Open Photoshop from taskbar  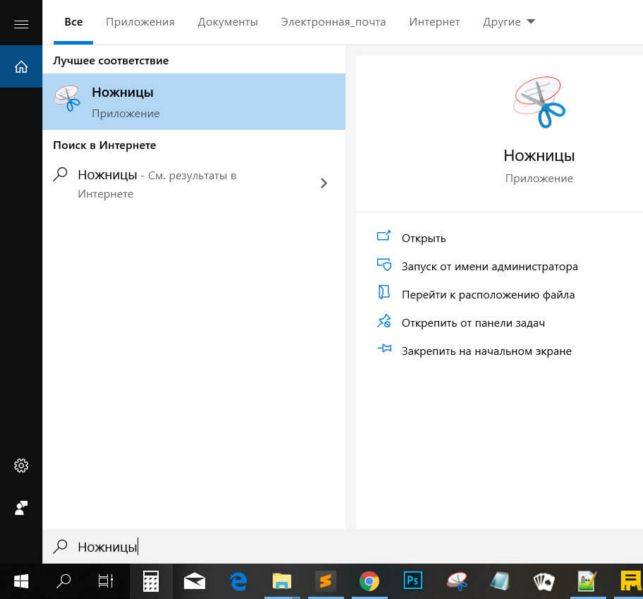413,581
